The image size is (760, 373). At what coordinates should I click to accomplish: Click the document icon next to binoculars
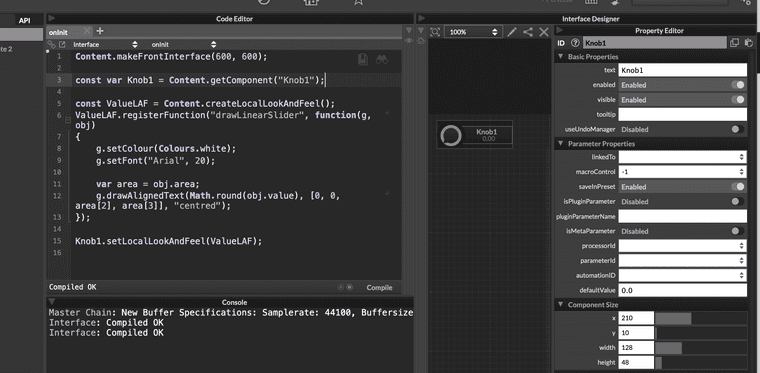pos(362,59)
